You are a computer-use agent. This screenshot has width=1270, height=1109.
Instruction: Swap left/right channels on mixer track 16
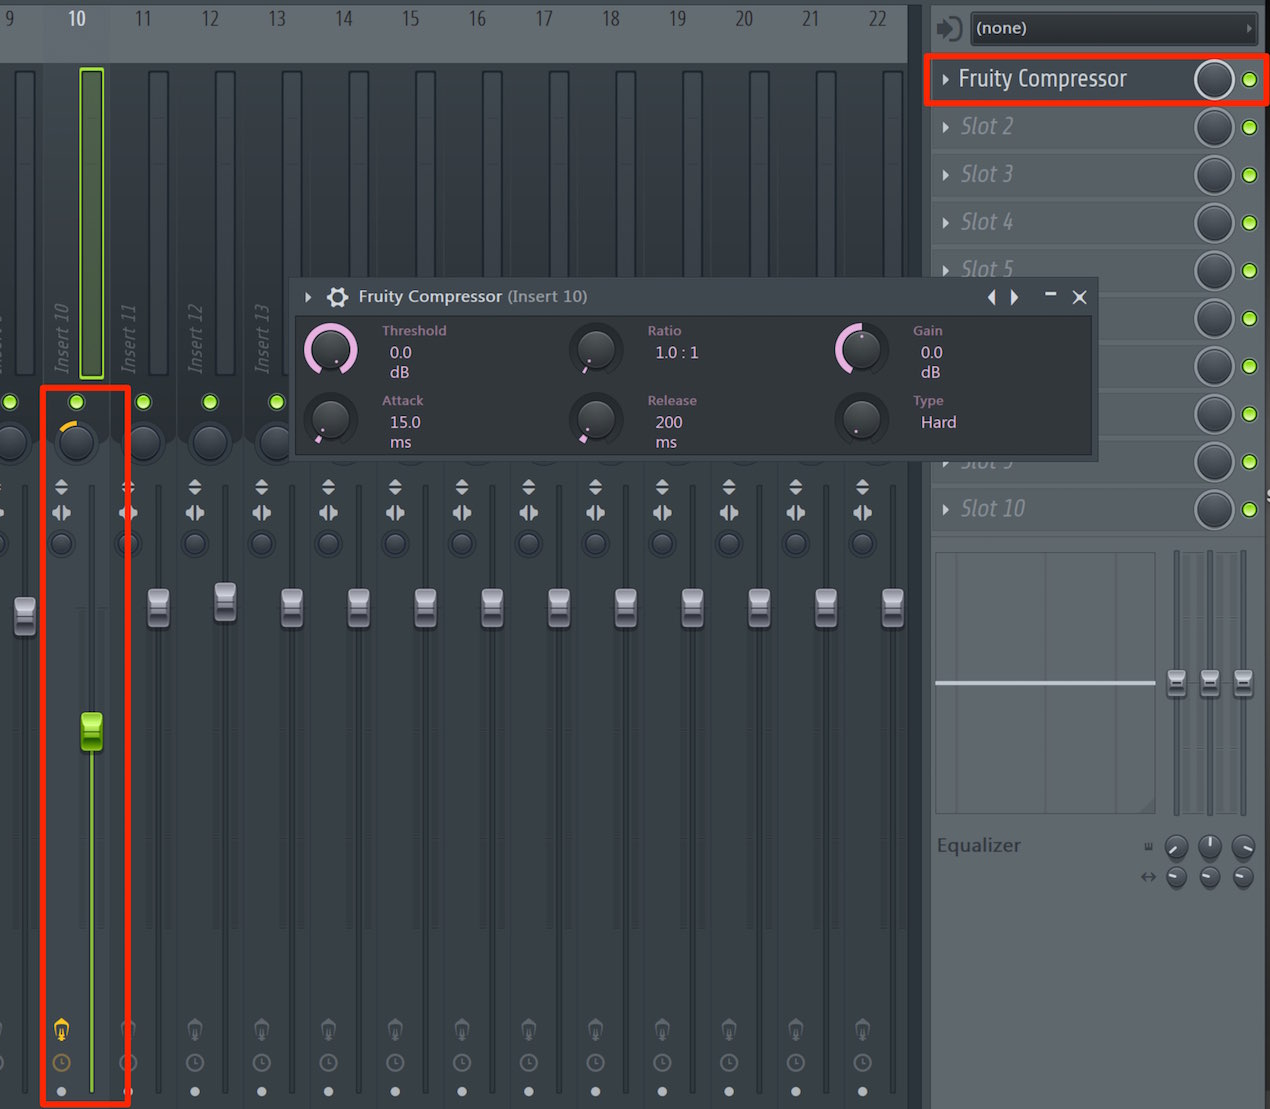[462, 513]
